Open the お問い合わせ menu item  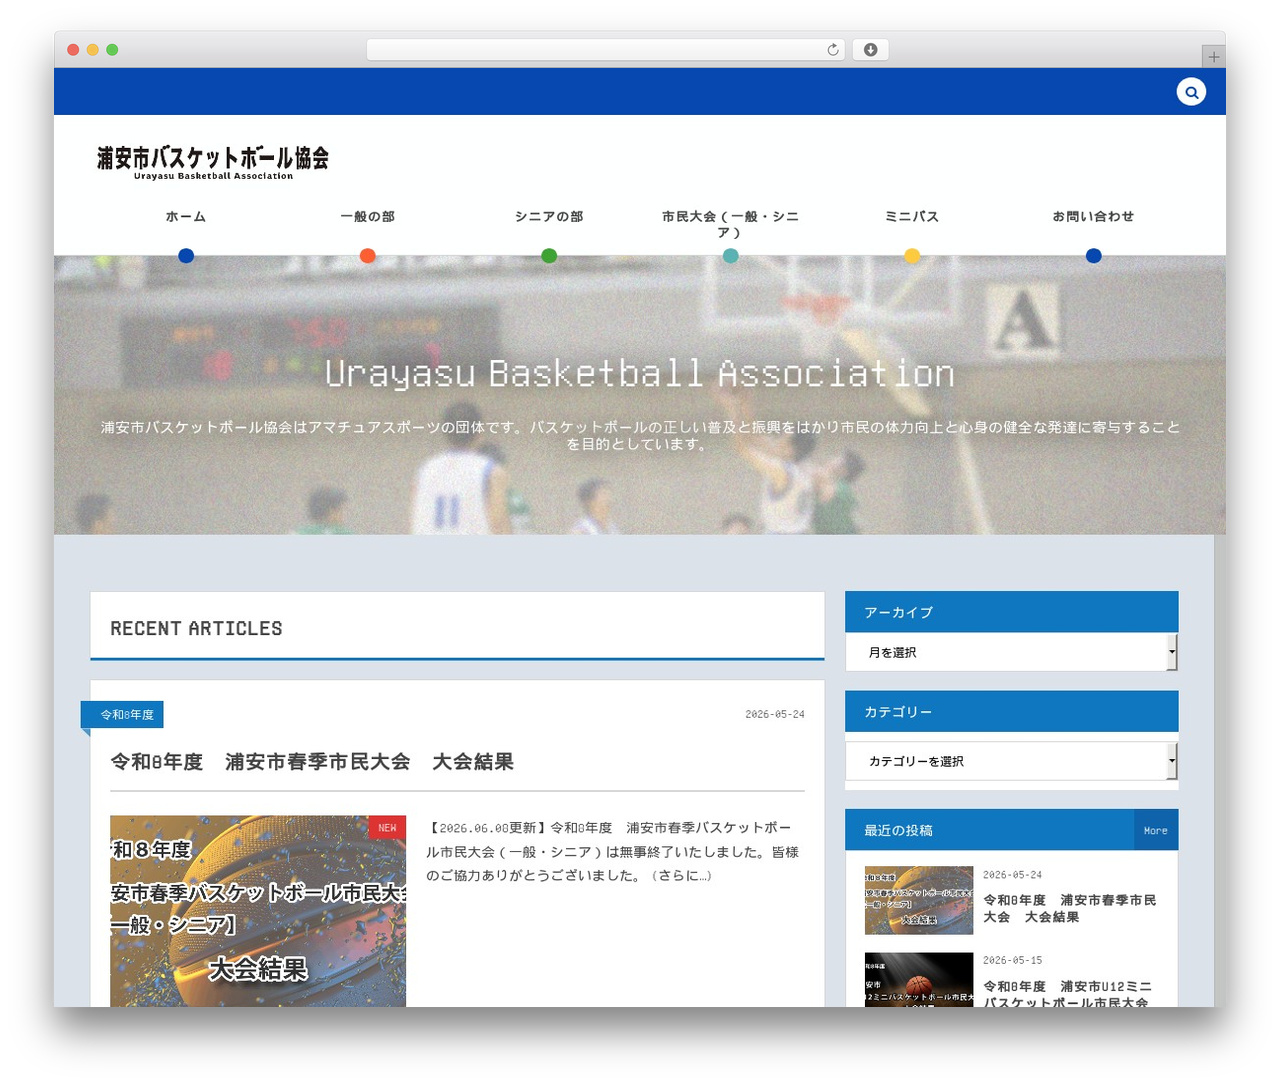[1093, 217]
